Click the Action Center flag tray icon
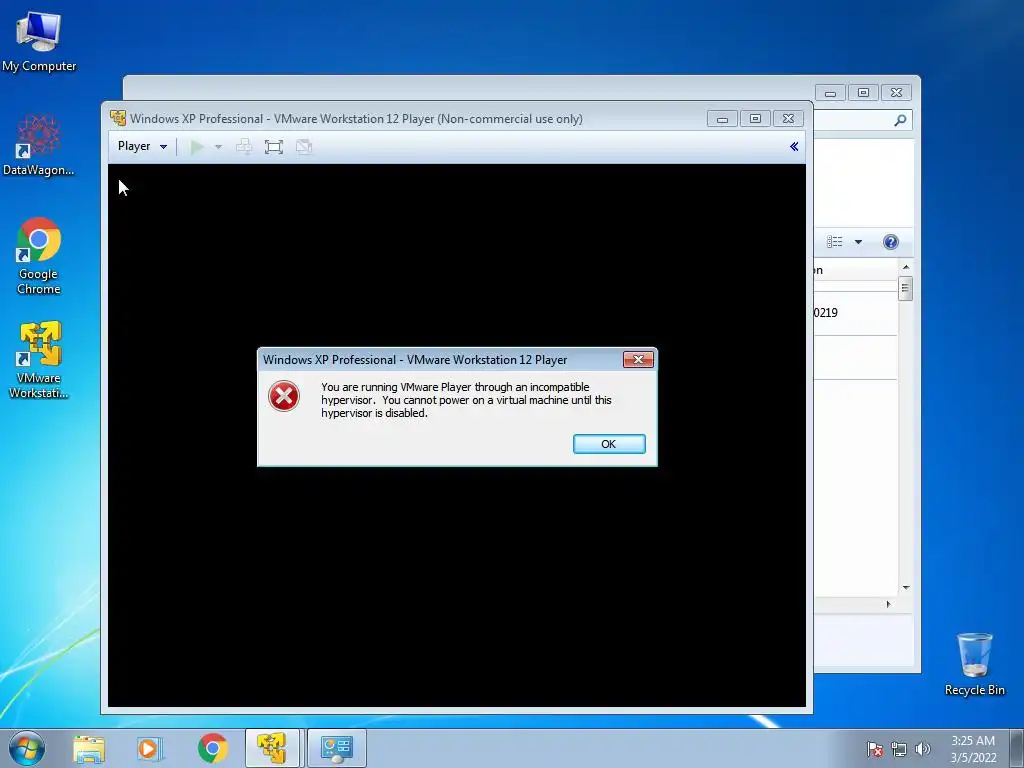This screenshot has width=1024, height=768. [875, 749]
